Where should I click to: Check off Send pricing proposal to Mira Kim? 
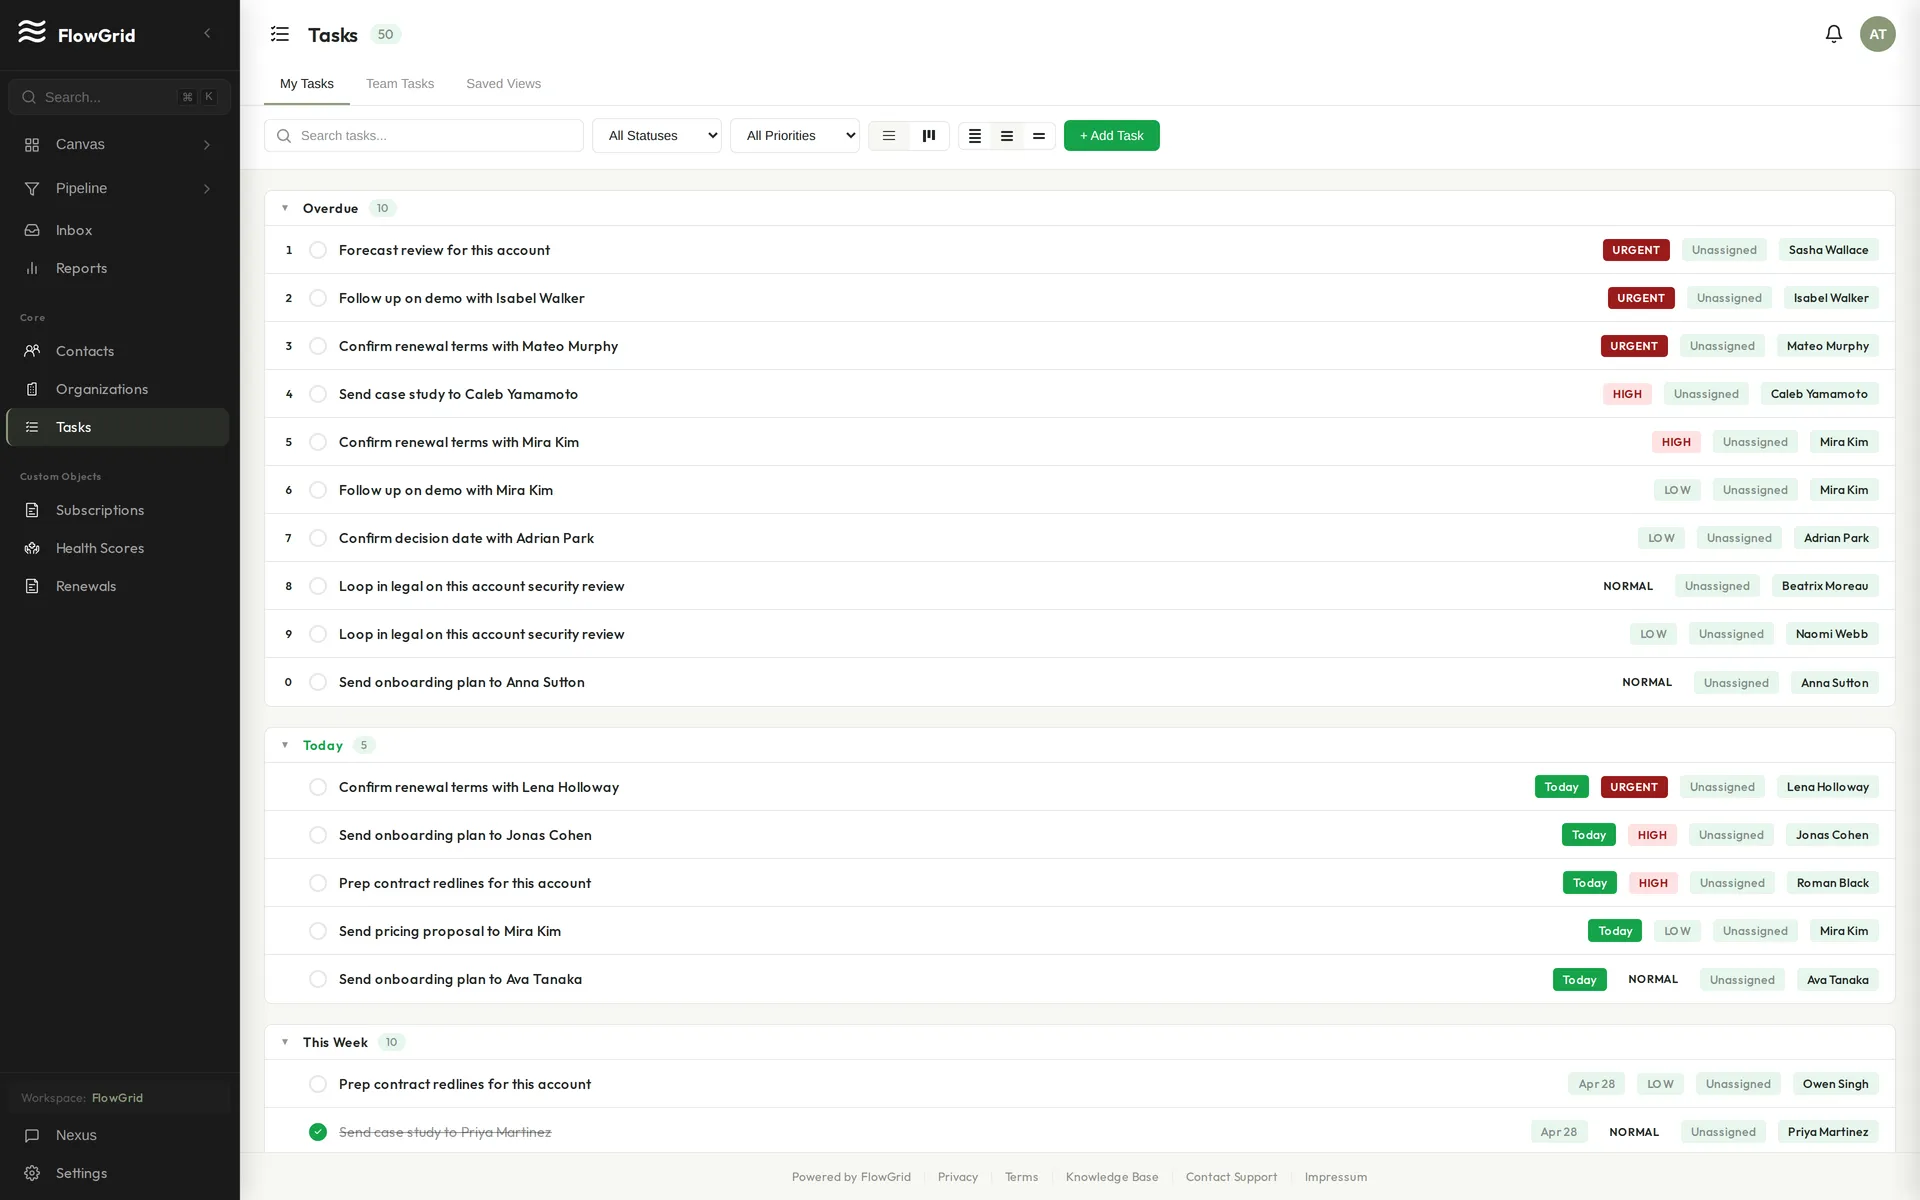pyautogui.click(x=318, y=931)
